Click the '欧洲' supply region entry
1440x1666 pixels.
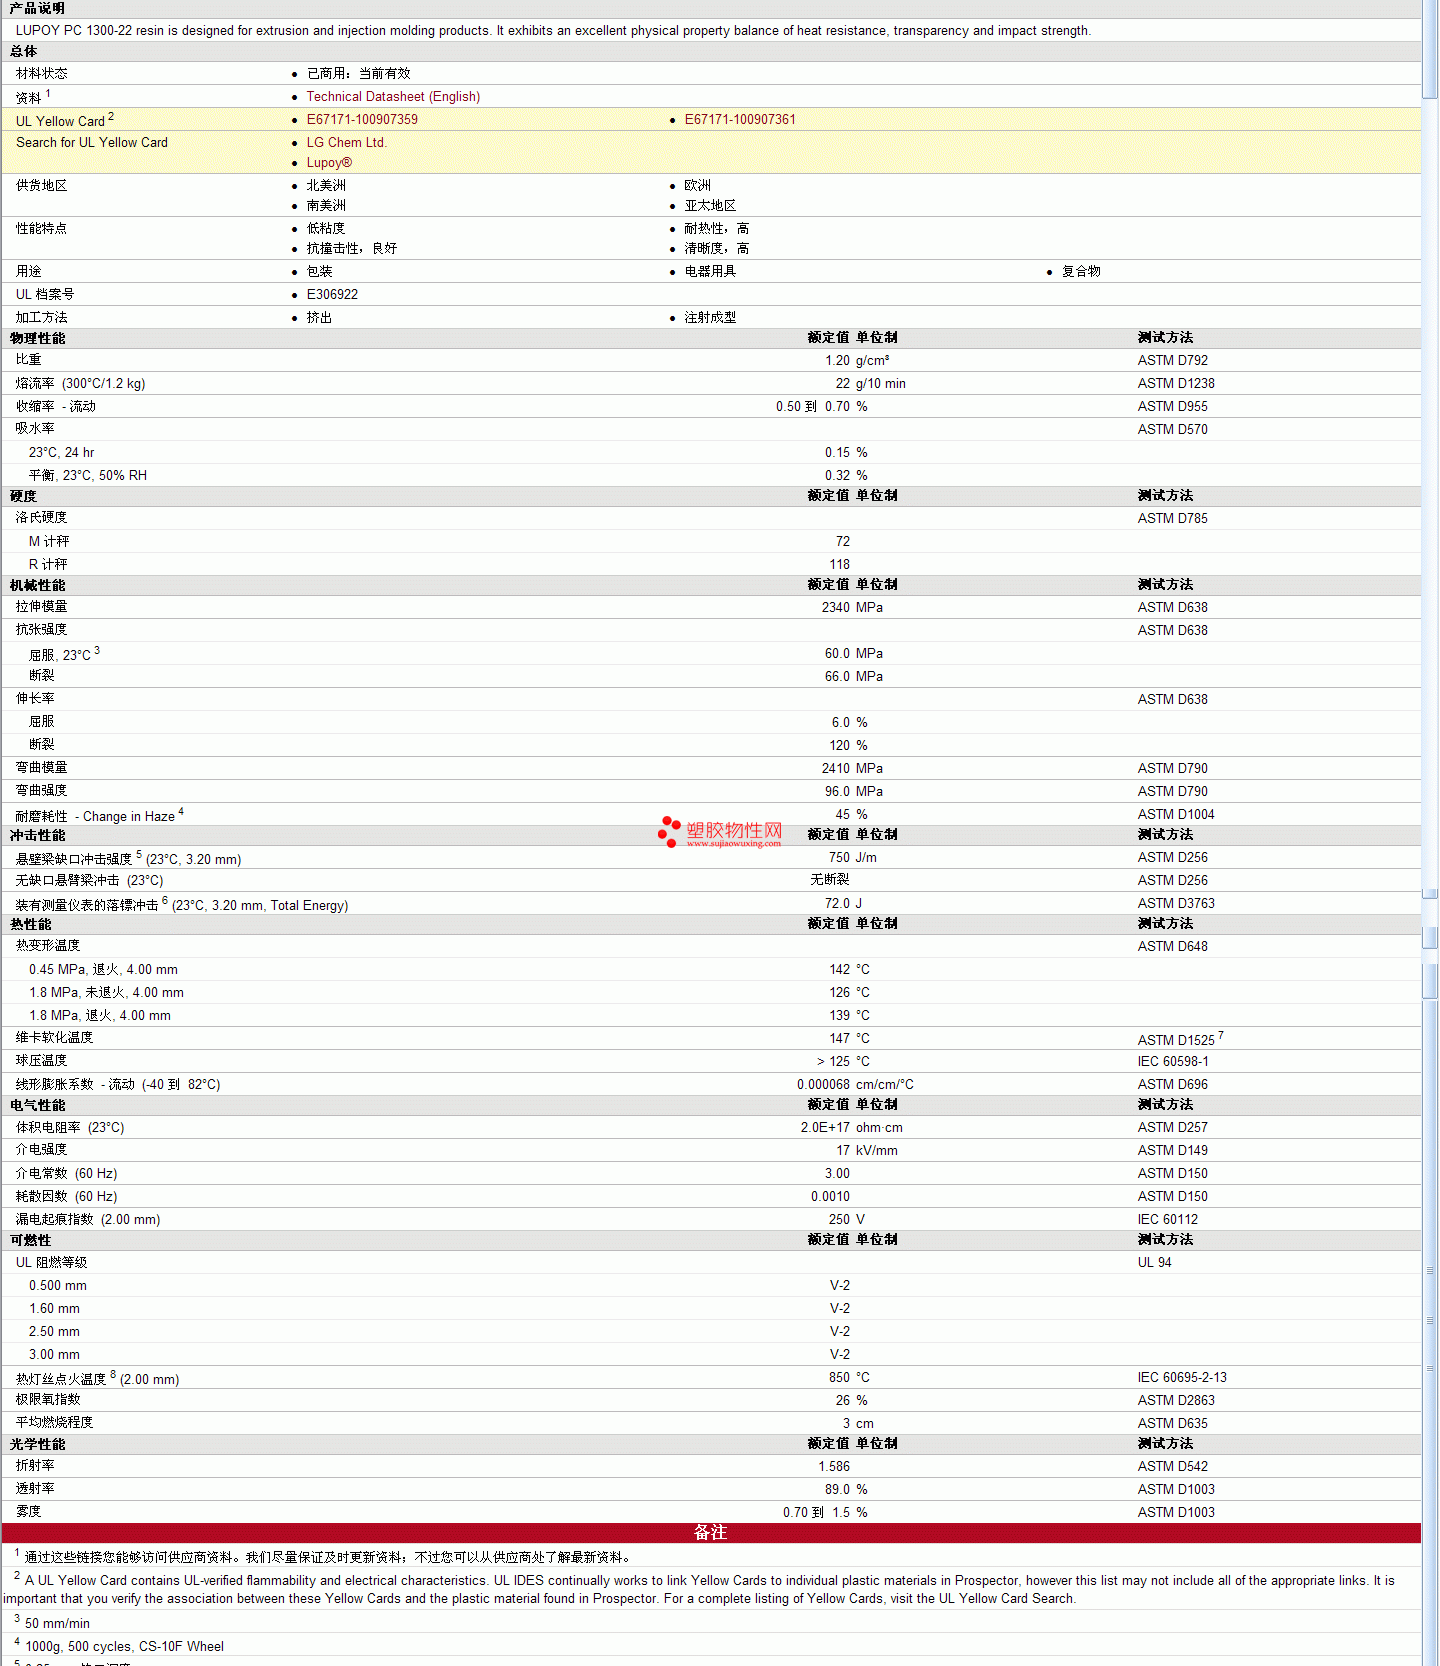point(698,186)
